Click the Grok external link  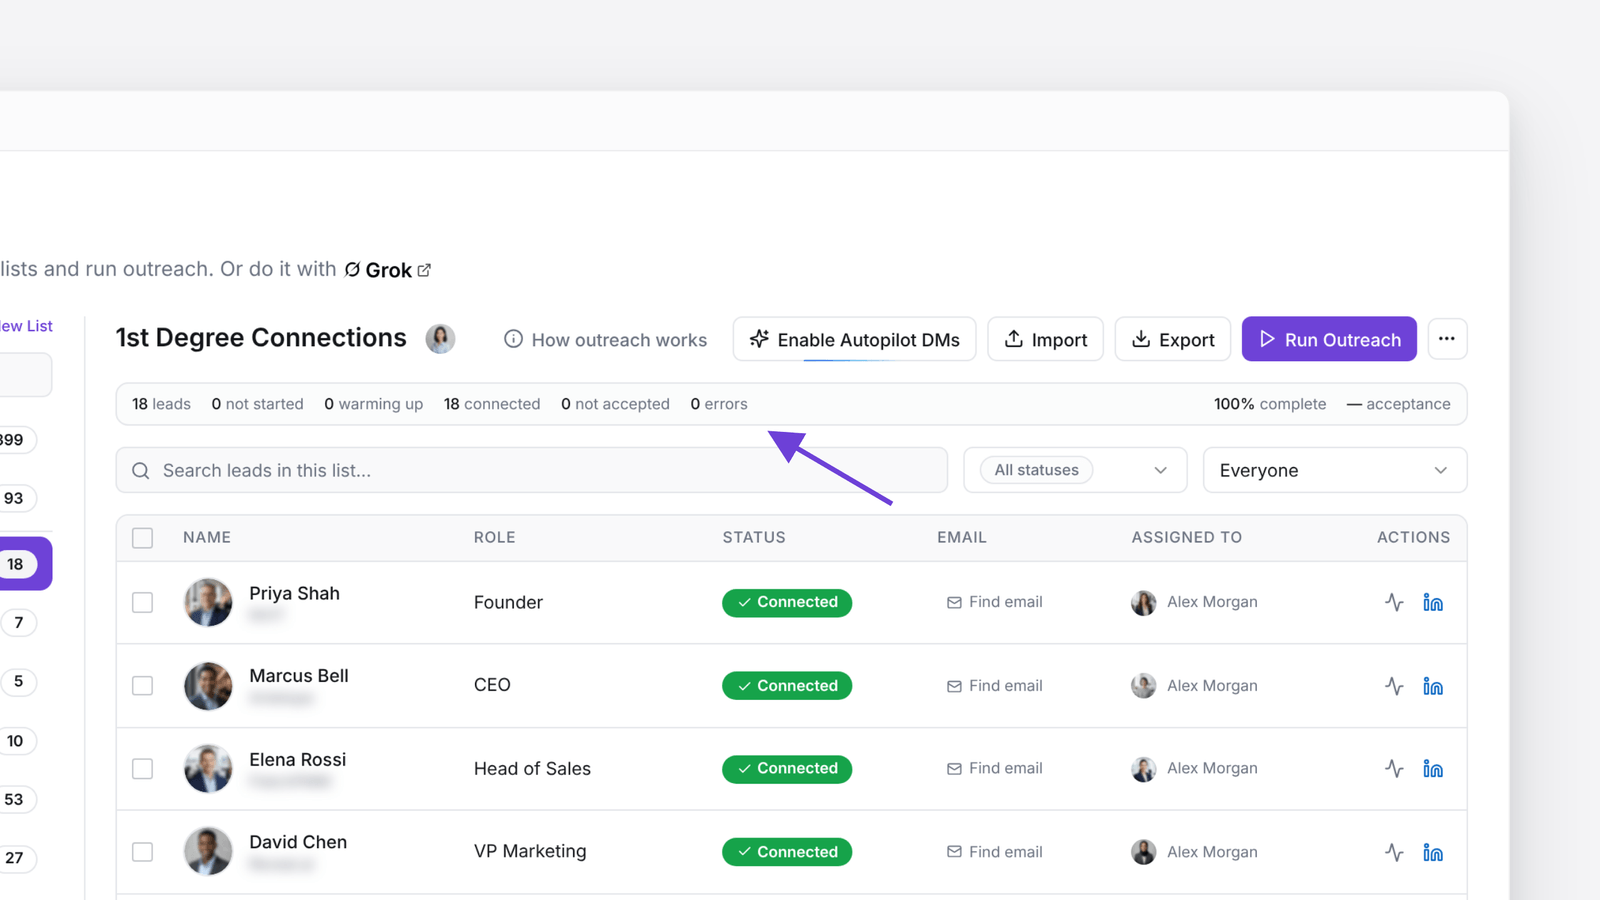pyautogui.click(x=388, y=270)
